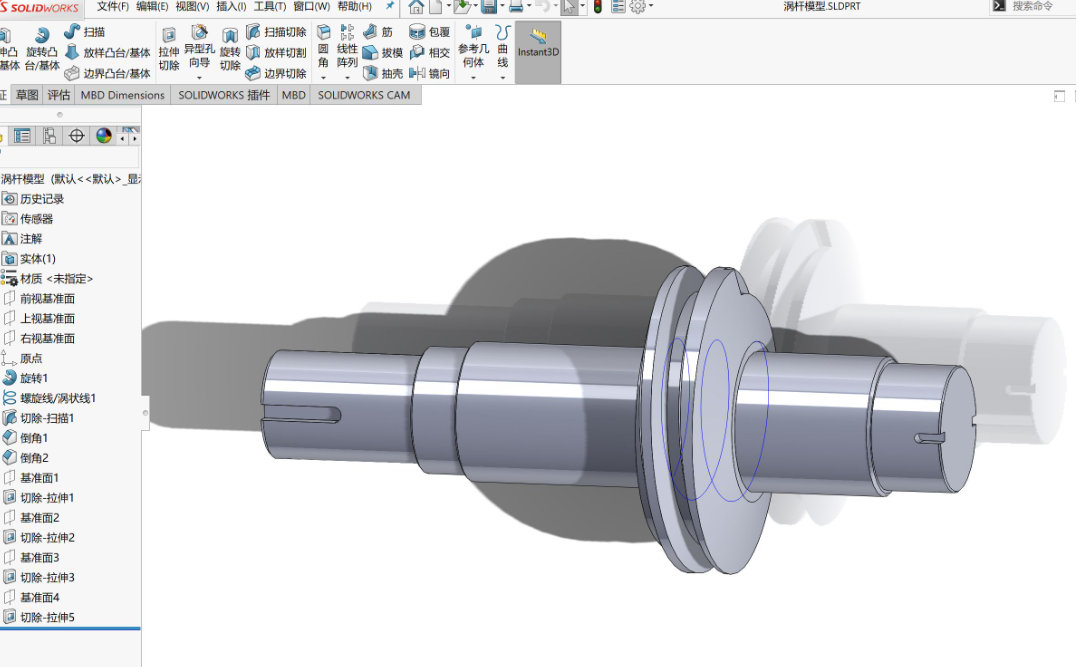The width and height of the screenshot is (1079, 667).
Task: Switch to the ConfigurationManager tab icon
Action: [x=49, y=136]
